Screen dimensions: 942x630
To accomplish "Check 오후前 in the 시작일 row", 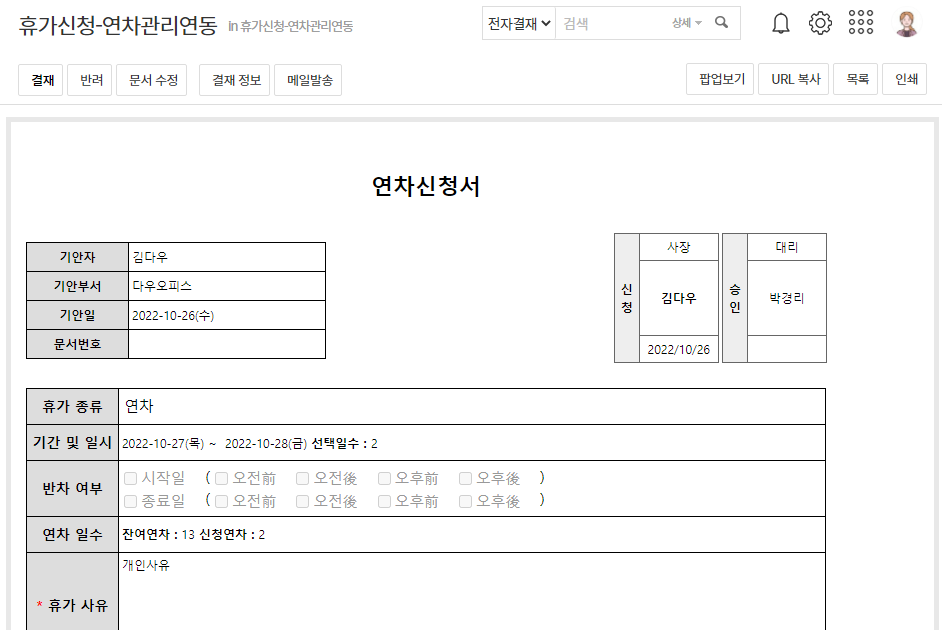I will pos(384,479).
